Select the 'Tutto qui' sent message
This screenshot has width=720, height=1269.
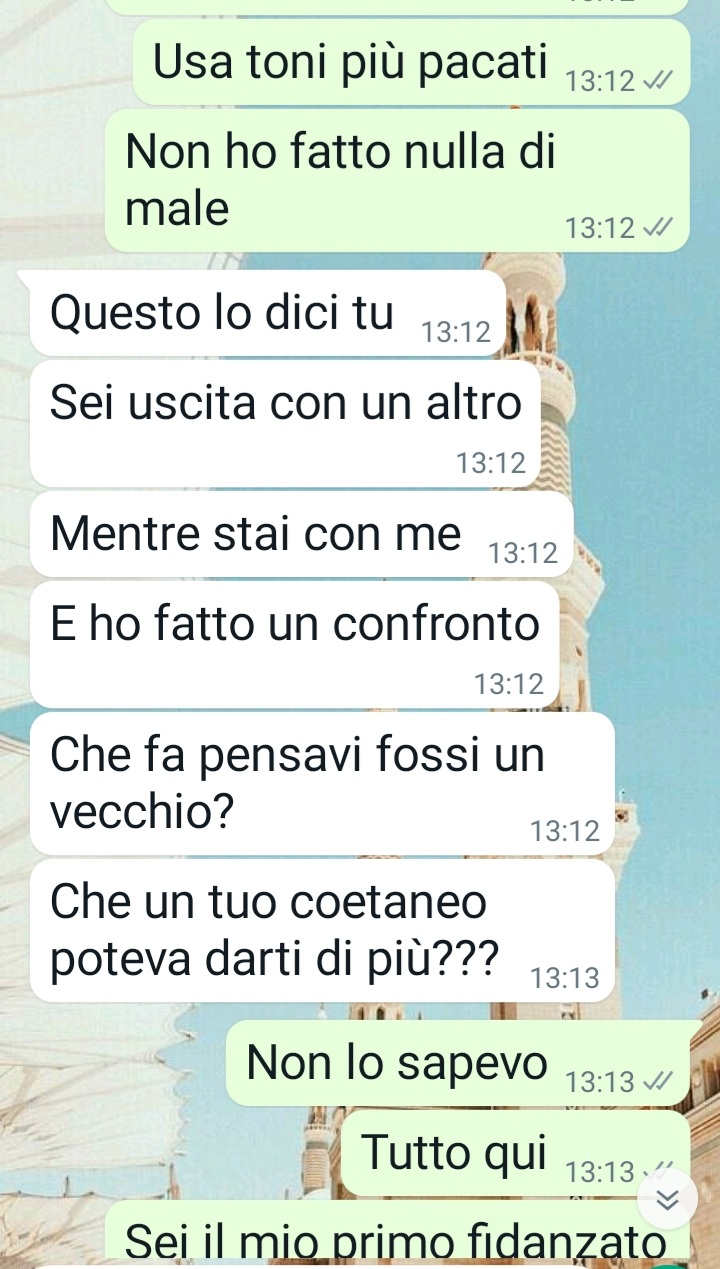point(516,1153)
